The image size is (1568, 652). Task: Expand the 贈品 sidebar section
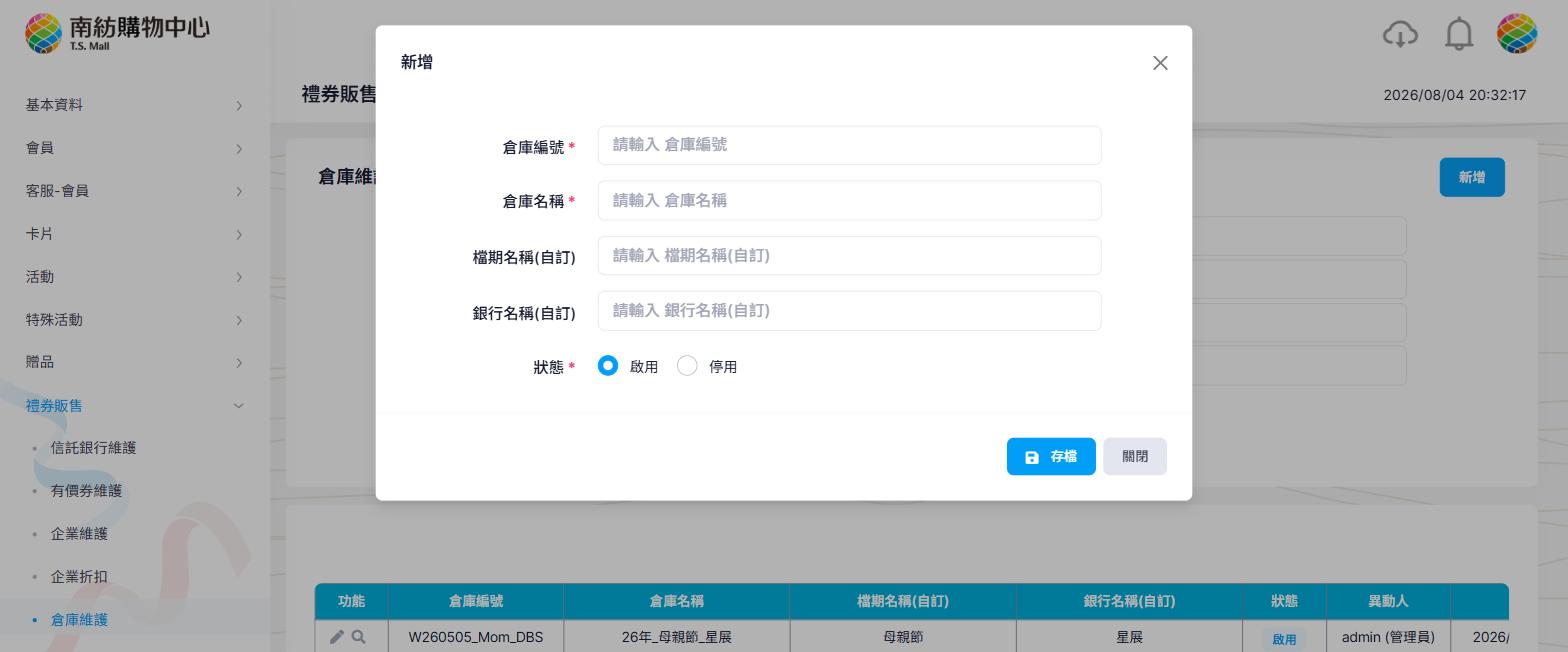coord(135,362)
